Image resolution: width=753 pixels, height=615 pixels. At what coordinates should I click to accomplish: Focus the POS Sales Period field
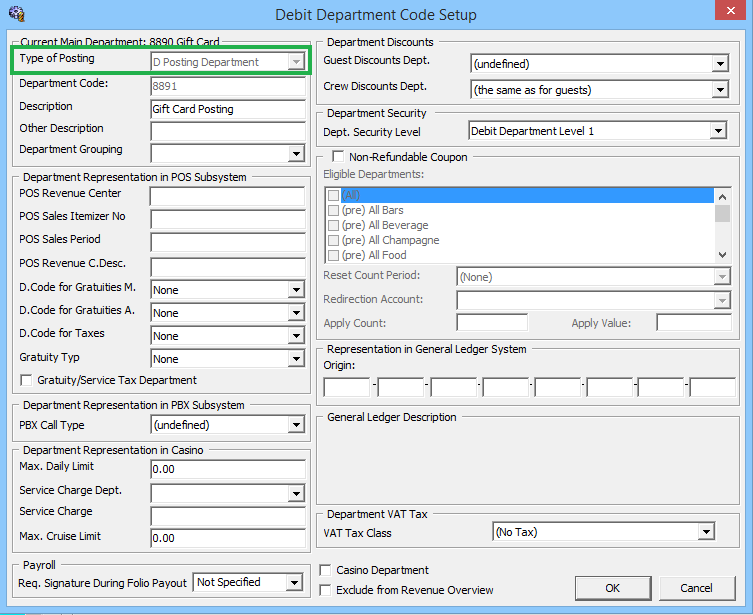pos(228,242)
